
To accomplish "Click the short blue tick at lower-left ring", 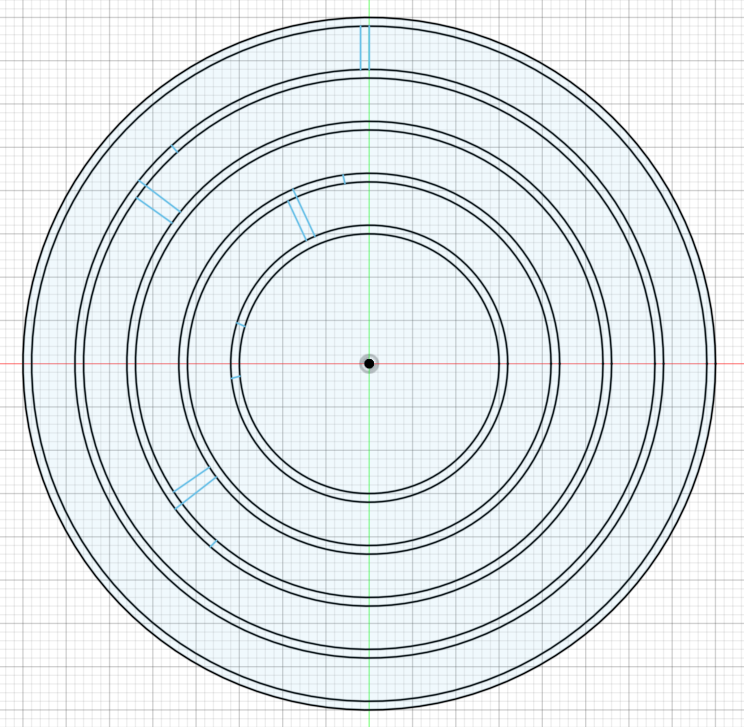I will tap(213, 543).
